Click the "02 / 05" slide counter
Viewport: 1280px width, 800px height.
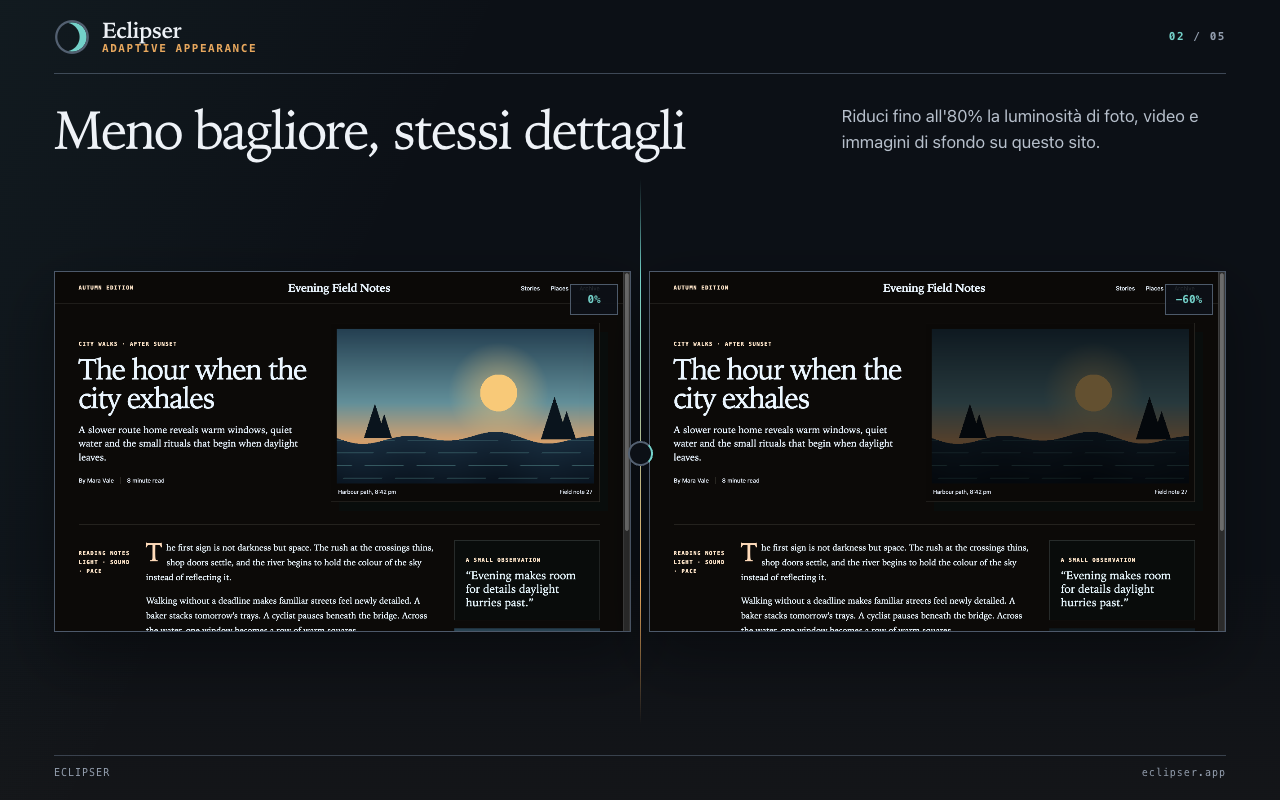click(x=1197, y=36)
